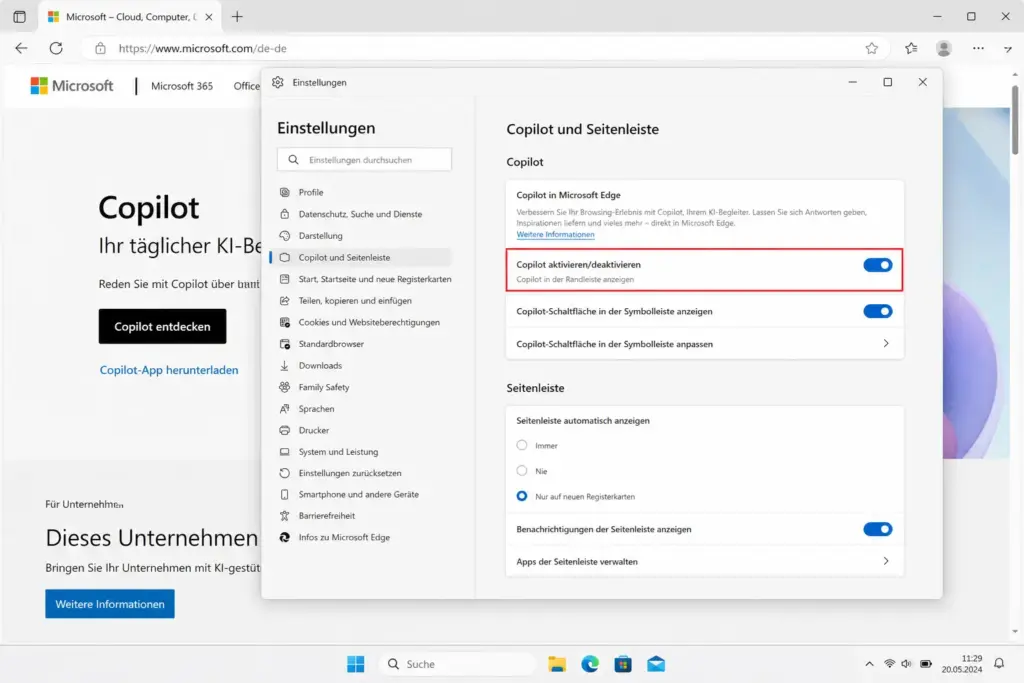Screen dimensions: 1024x683
Task: Toggle Copilot-Schaltfläche in der Symbolleiste anzeigen switch
Action: [x=878, y=311]
